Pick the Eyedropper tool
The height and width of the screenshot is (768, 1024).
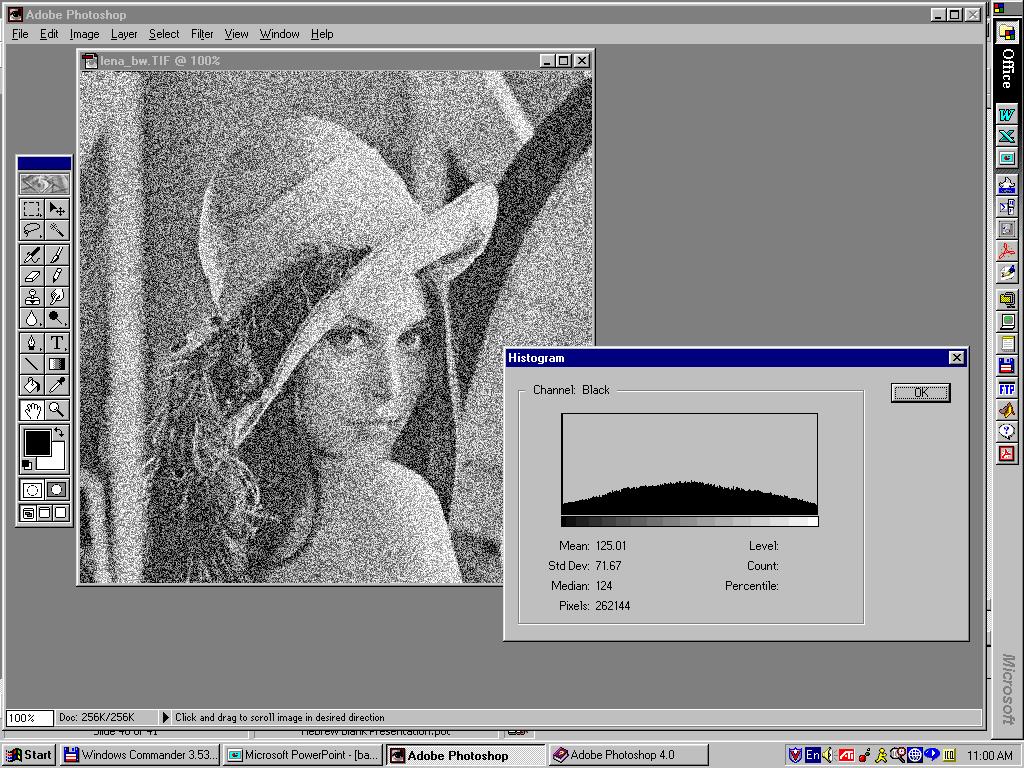coord(57,385)
